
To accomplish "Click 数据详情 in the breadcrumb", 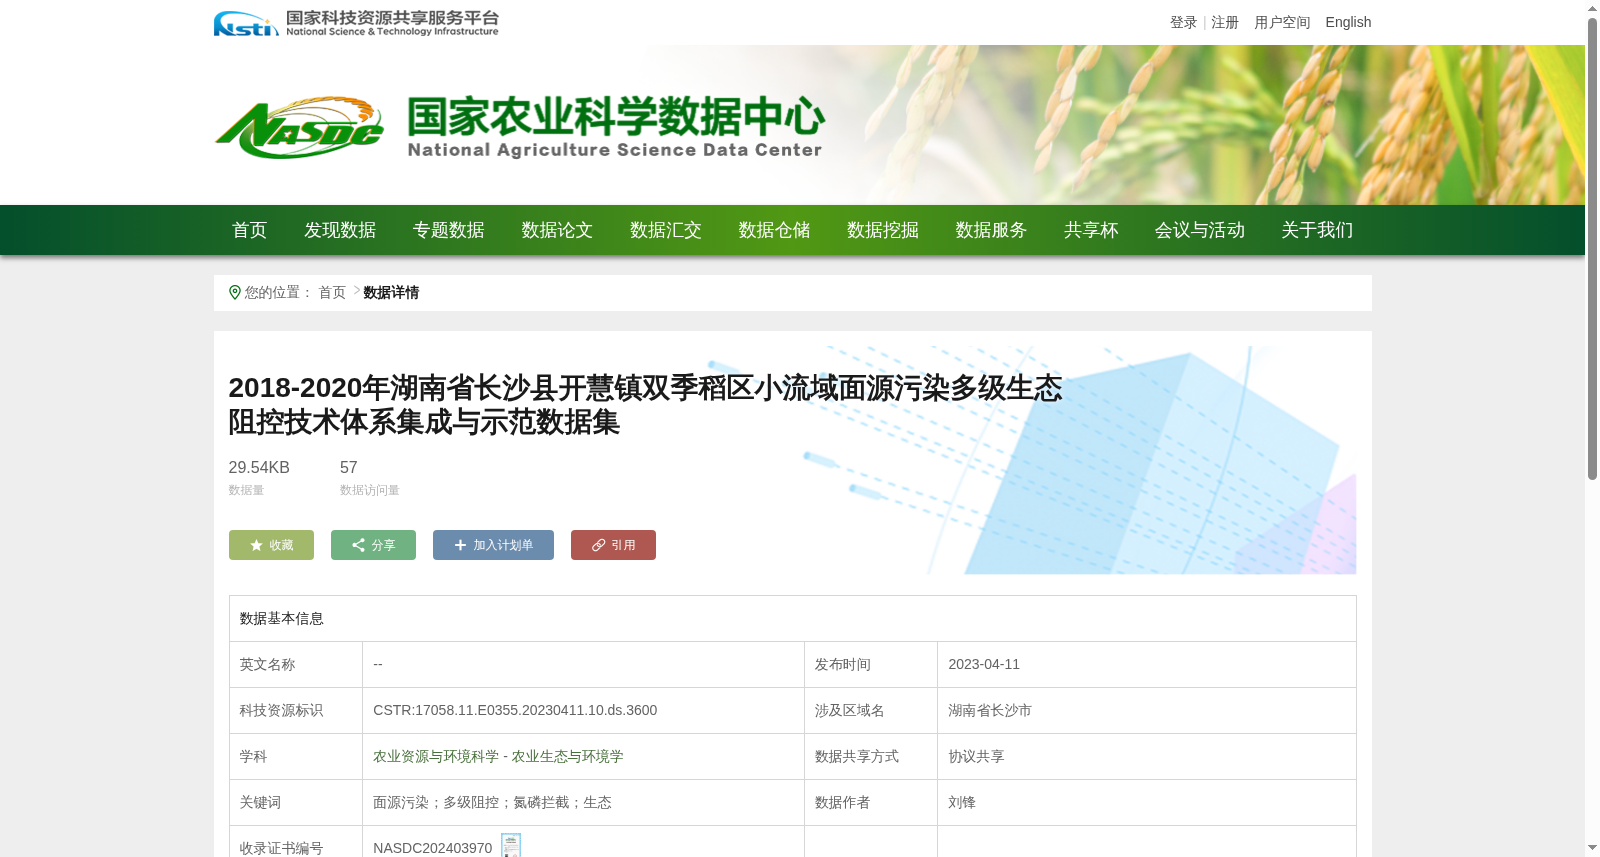I will (x=391, y=292).
